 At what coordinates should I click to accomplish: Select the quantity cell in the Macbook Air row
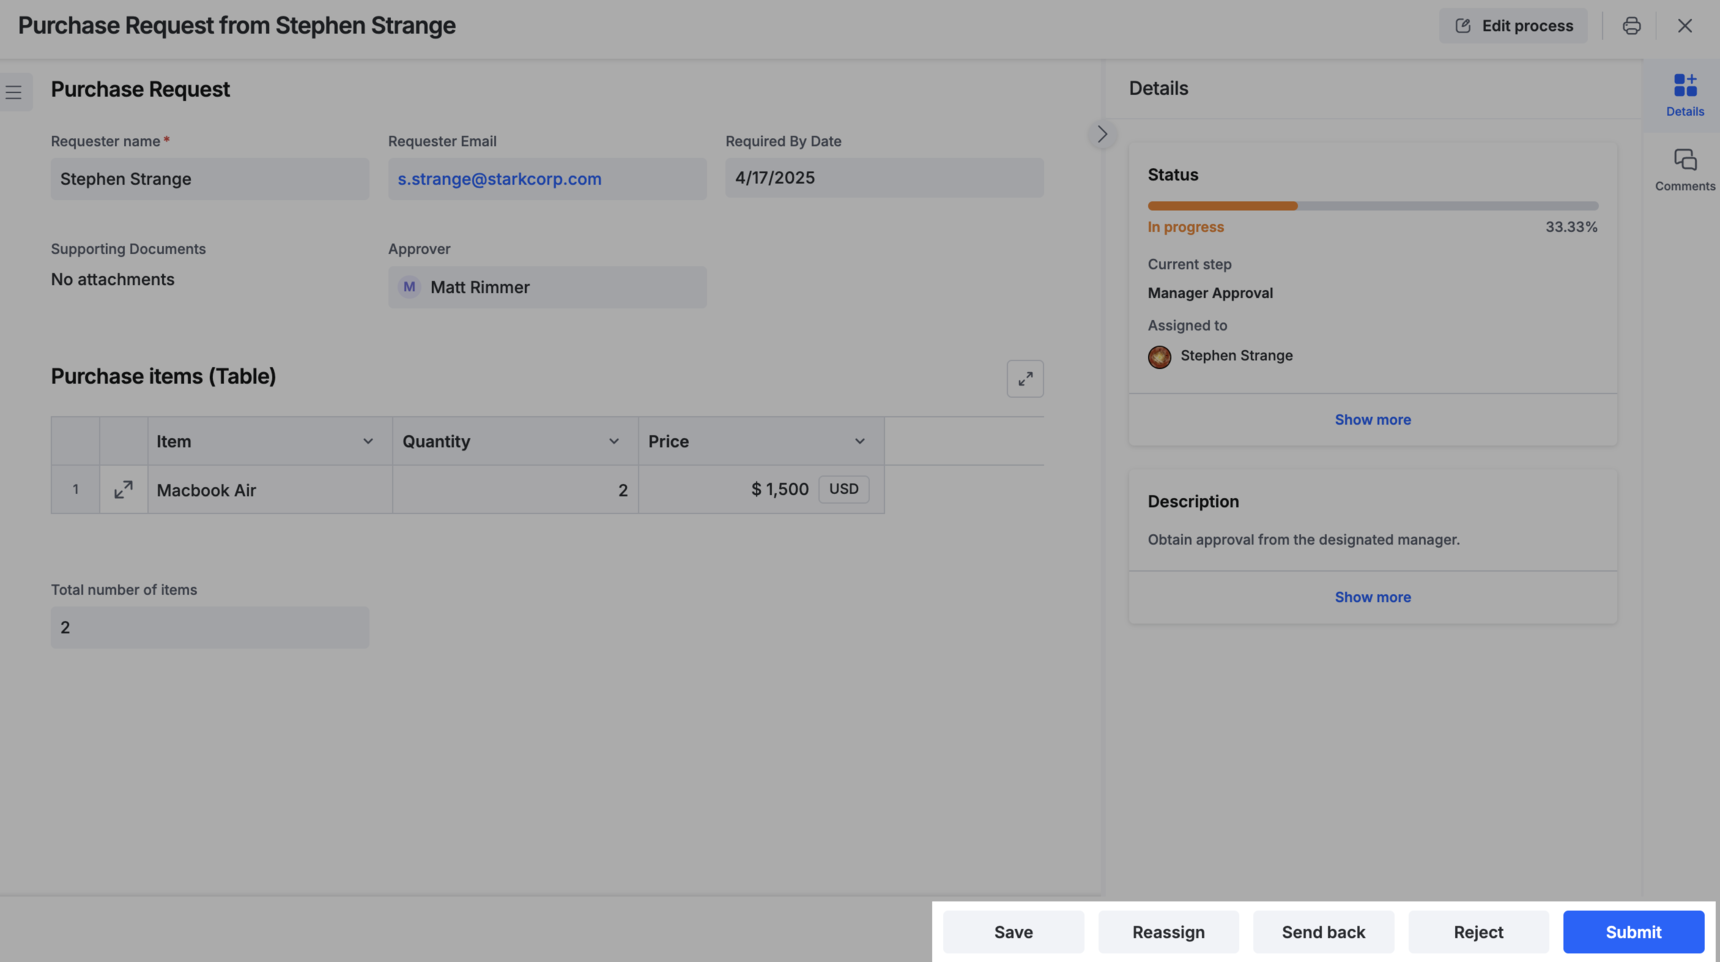pyautogui.click(x=515, y=490)
